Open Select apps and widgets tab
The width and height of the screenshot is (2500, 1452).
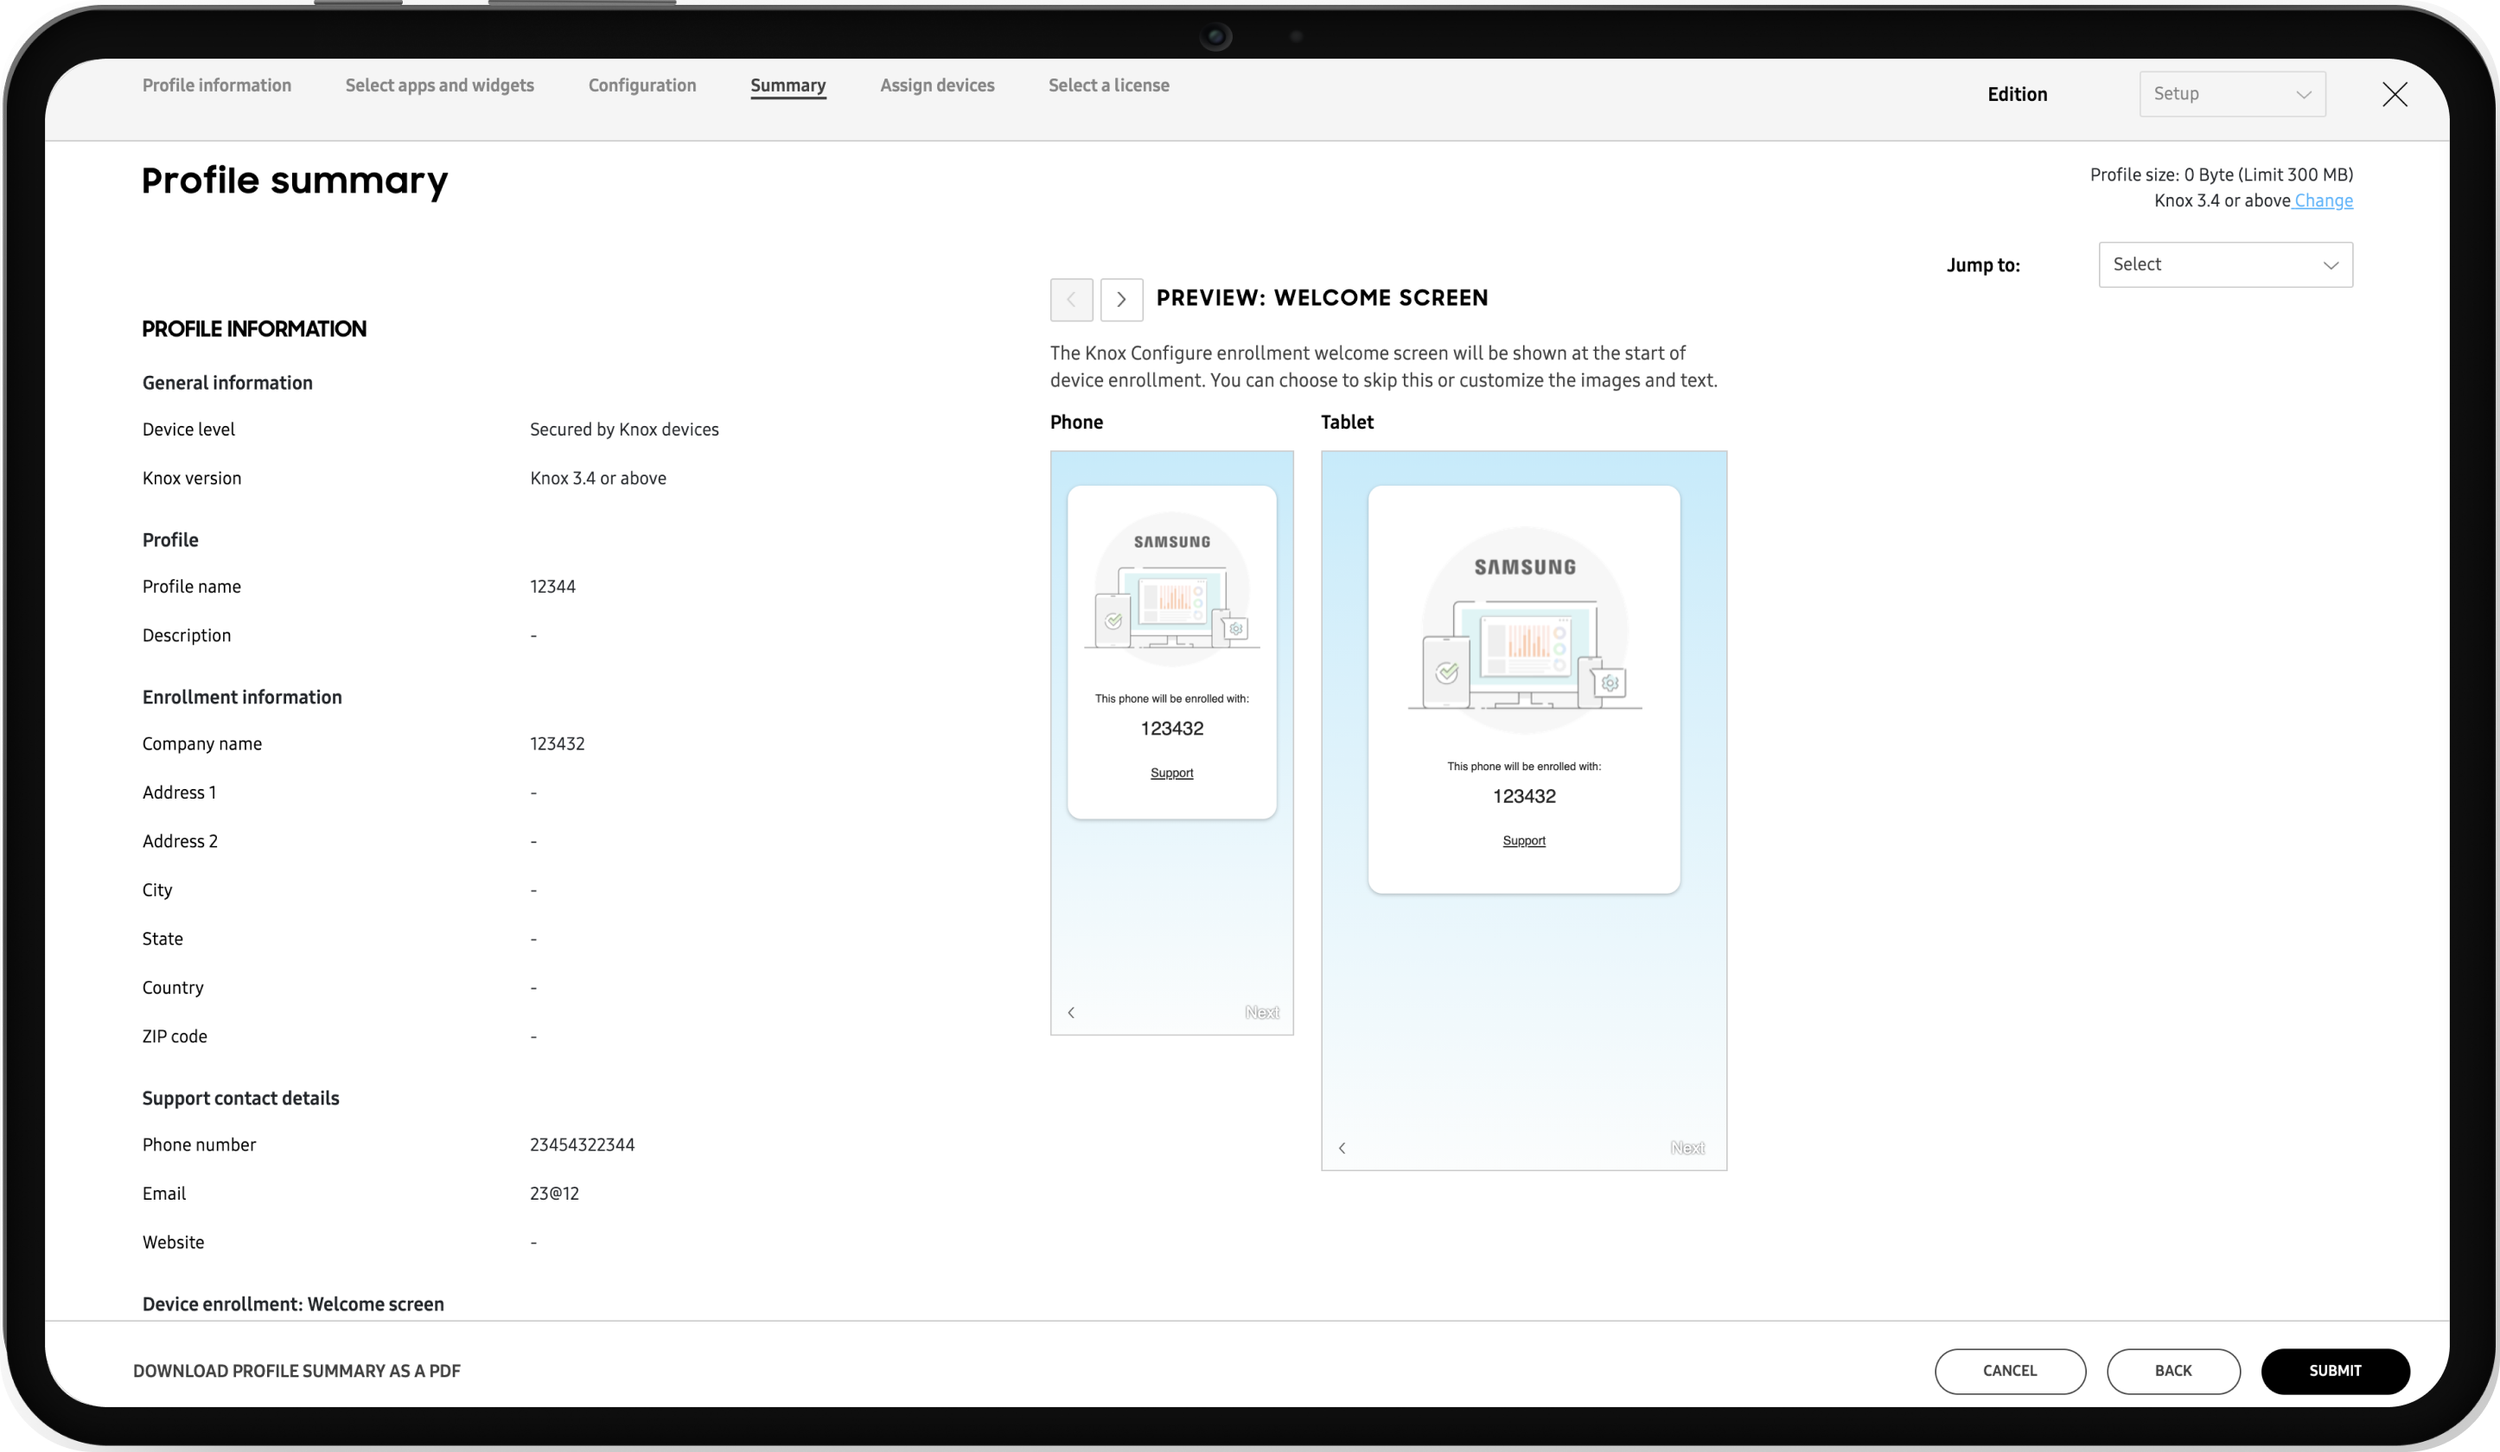[x=440, y=85]
